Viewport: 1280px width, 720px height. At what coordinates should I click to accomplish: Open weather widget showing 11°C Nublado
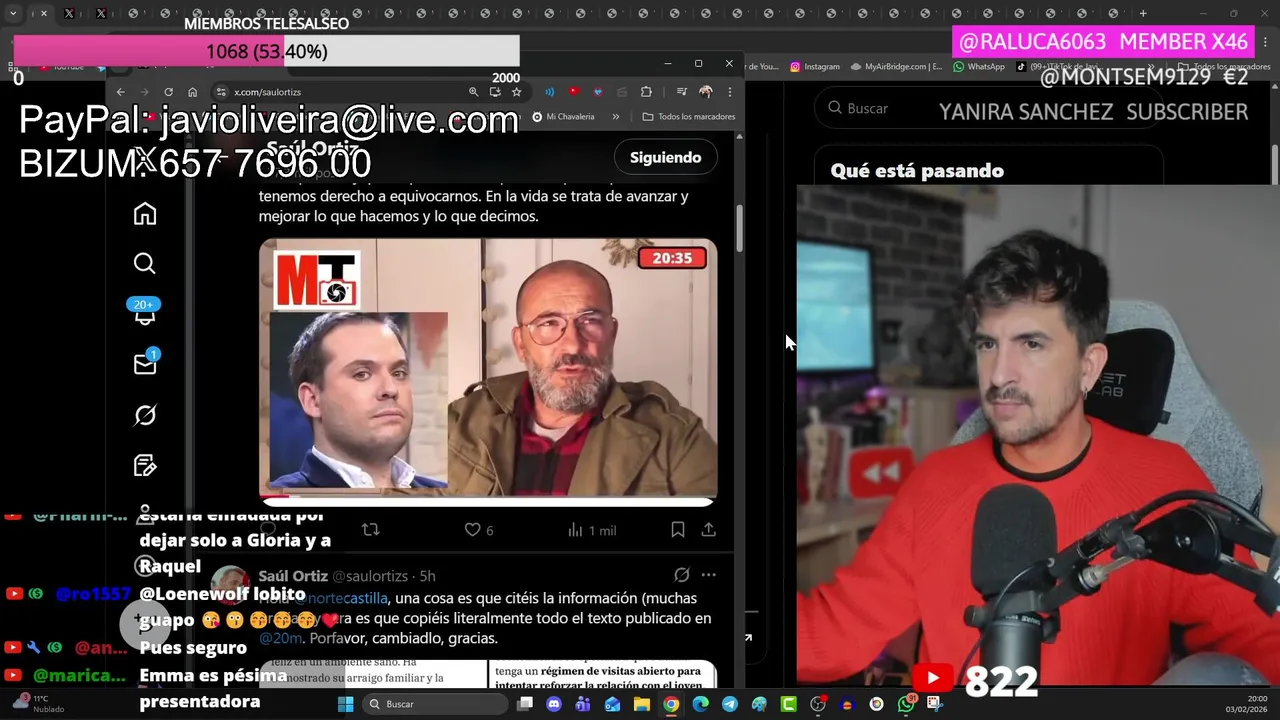click(x=37, y=704)
